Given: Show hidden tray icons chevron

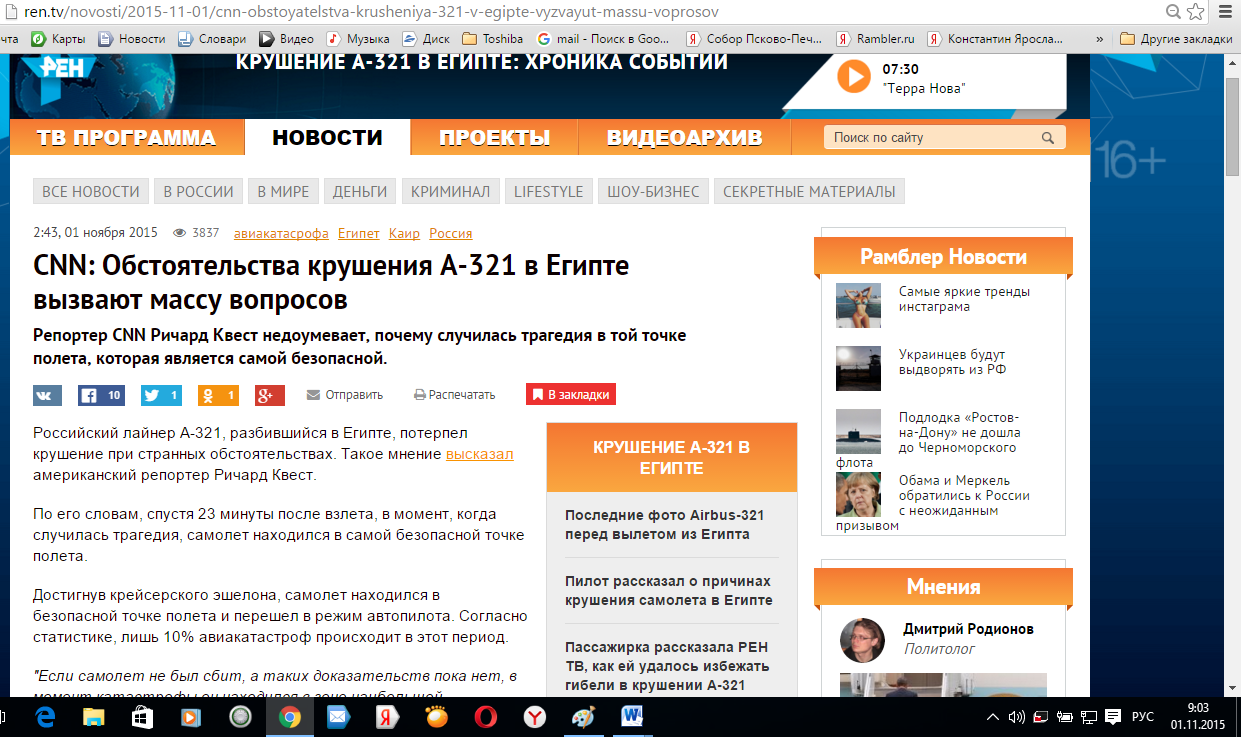Looking at the screenshot, I should (993, 717).
